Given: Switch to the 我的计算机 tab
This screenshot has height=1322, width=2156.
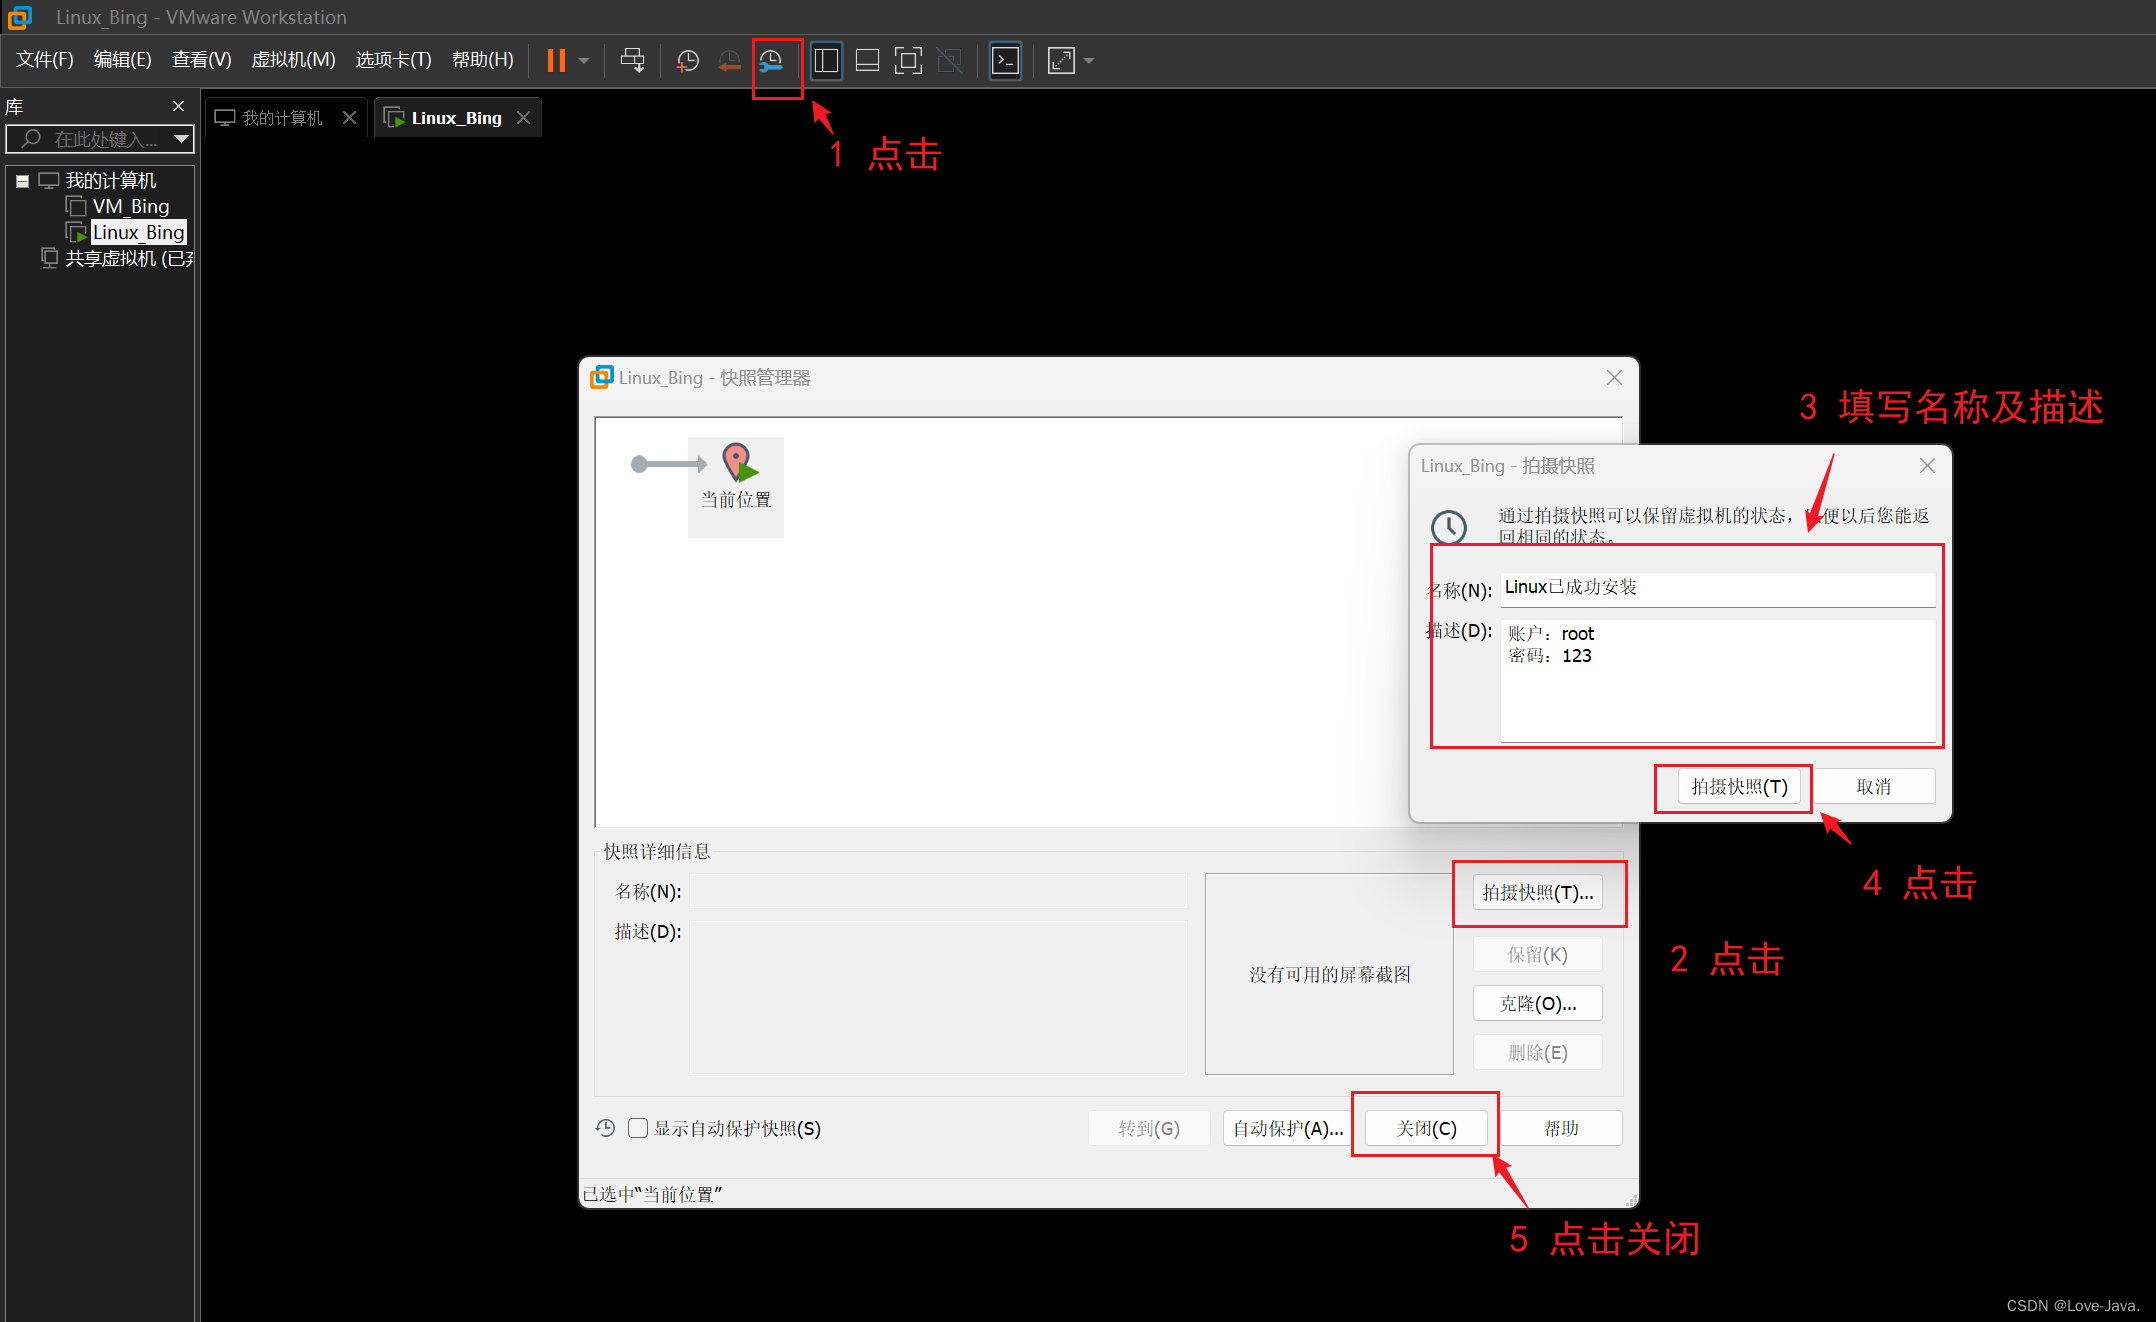Looking at the screenshot, I should 283,118.
